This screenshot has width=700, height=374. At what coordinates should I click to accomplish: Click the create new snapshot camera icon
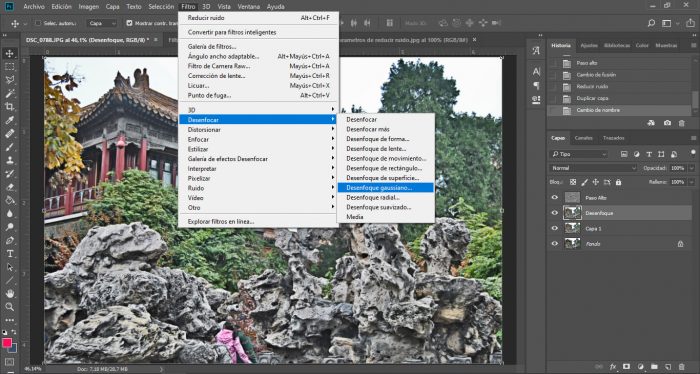tap(667, 123)
